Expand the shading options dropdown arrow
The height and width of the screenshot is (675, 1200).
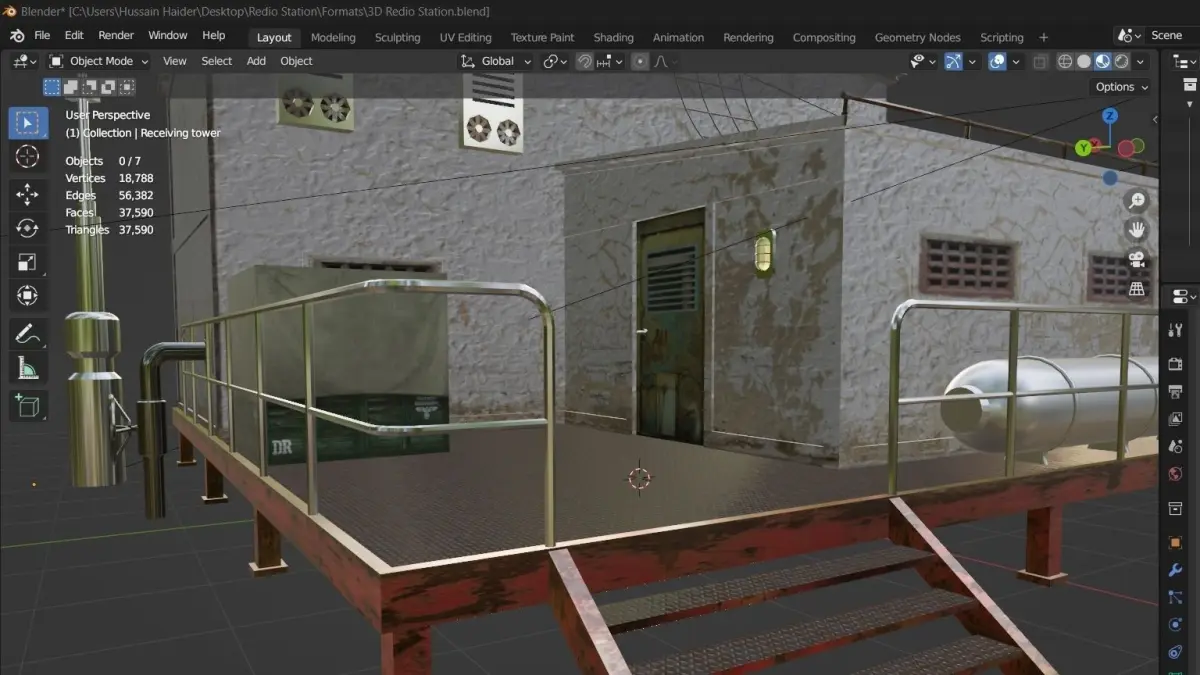tap(1140, 61)
